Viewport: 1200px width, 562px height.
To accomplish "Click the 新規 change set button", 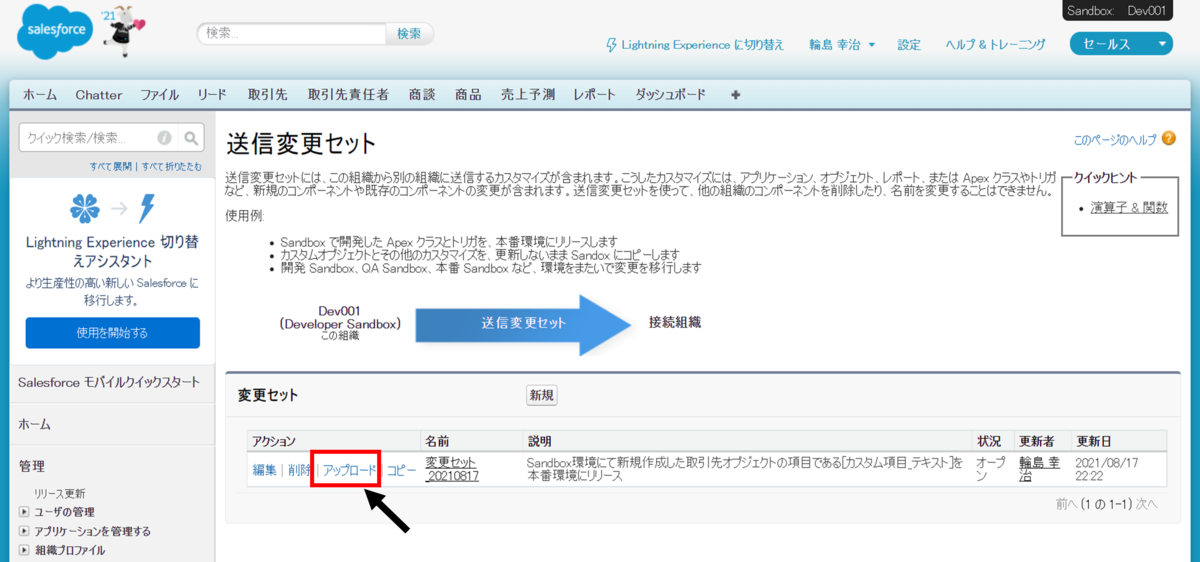I will 542,396.
